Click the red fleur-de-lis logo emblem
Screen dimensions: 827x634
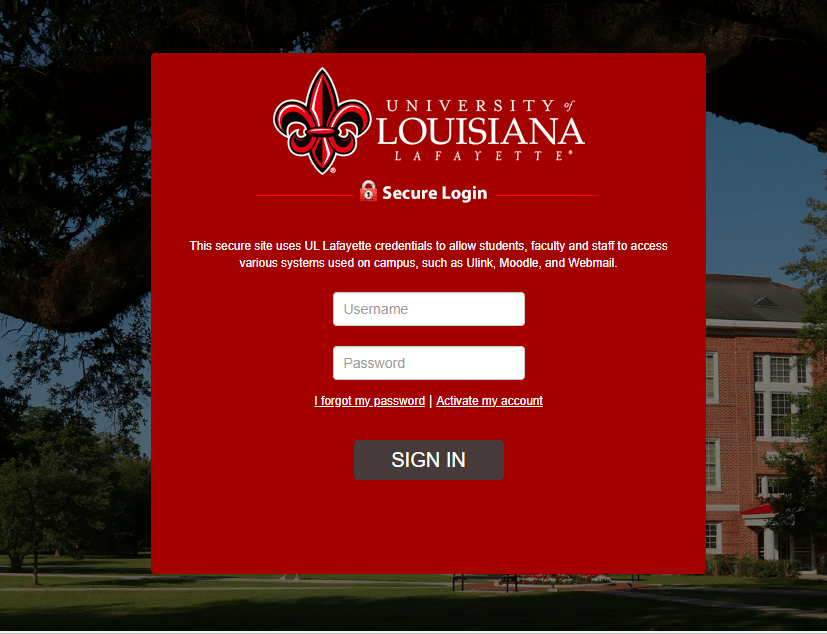point(322,121)
